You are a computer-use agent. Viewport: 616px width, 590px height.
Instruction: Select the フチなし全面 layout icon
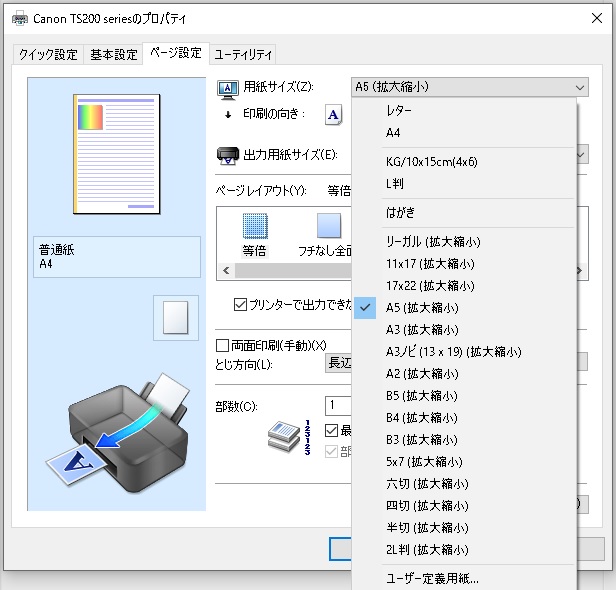pos(329,226)
